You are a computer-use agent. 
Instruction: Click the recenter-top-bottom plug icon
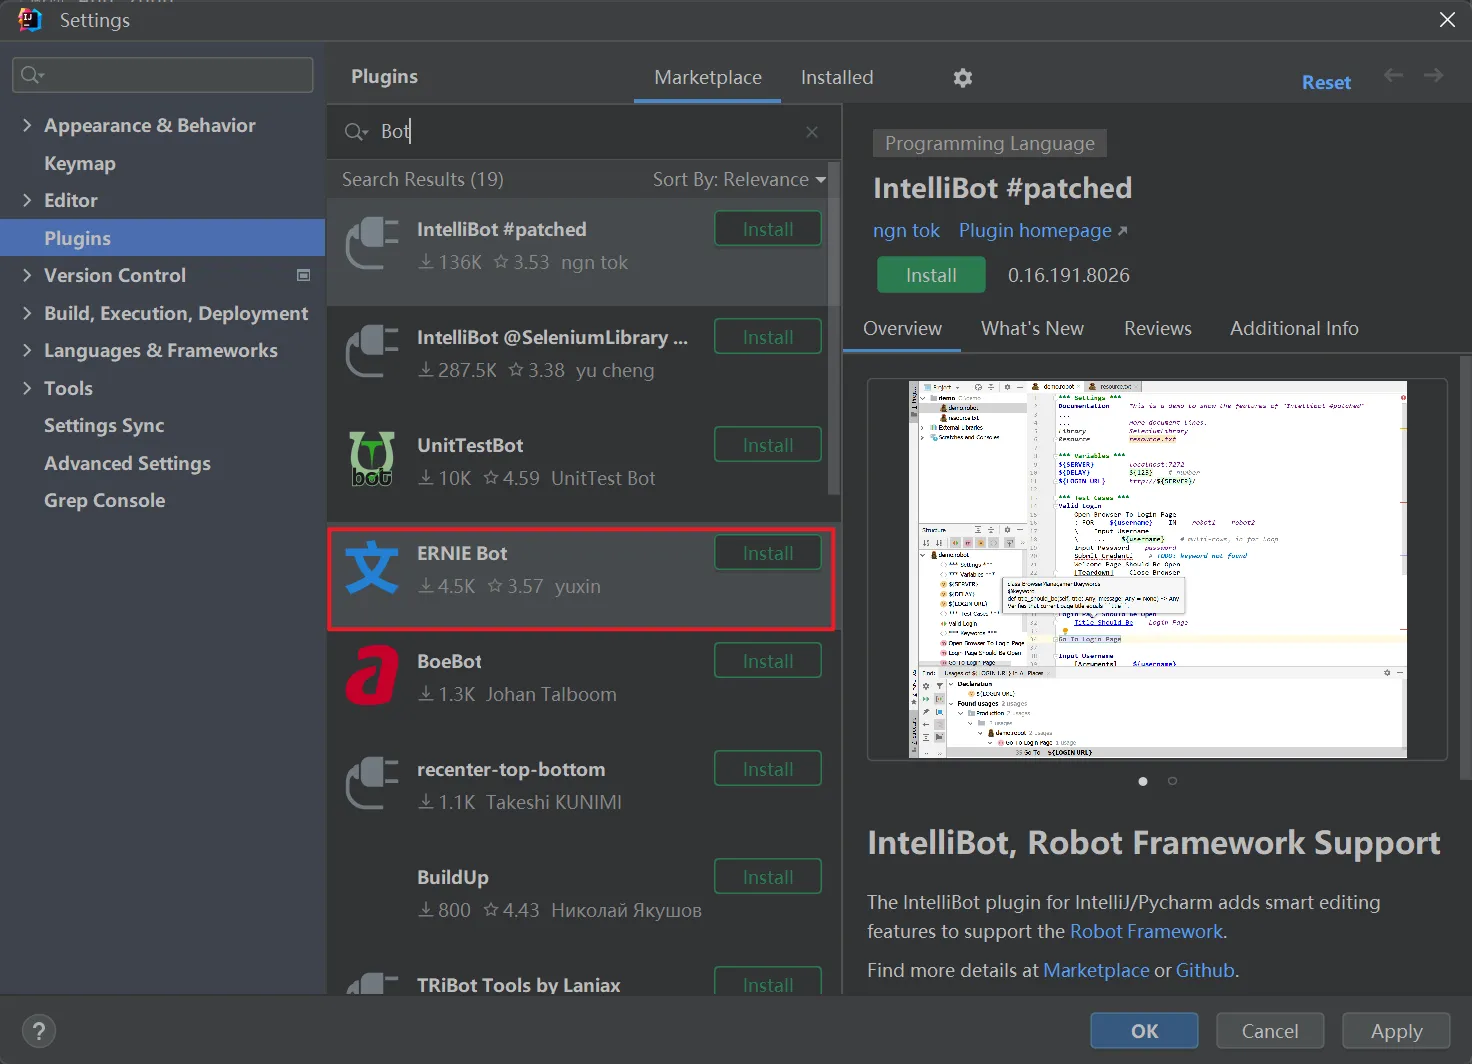372,784
